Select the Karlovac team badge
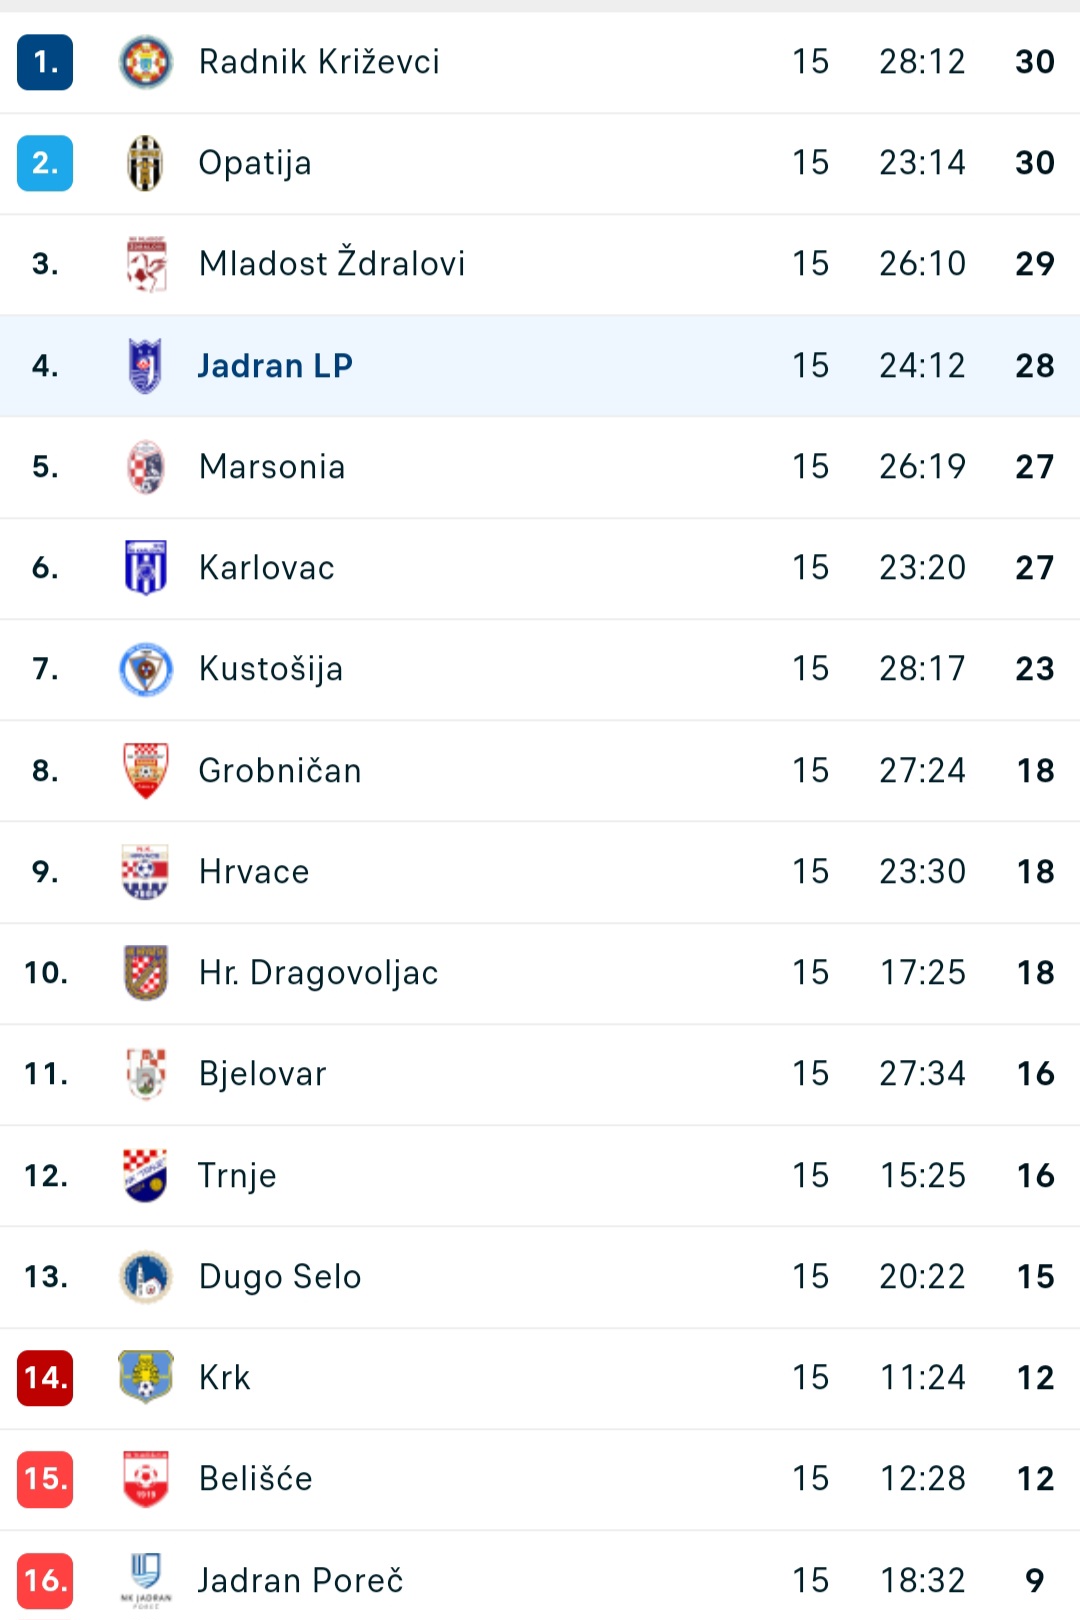 click(146, 568)
